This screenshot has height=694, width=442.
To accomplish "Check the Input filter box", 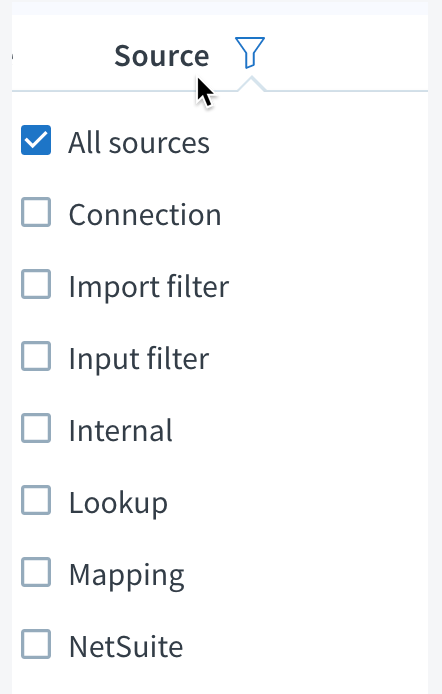I will point(36,356).
